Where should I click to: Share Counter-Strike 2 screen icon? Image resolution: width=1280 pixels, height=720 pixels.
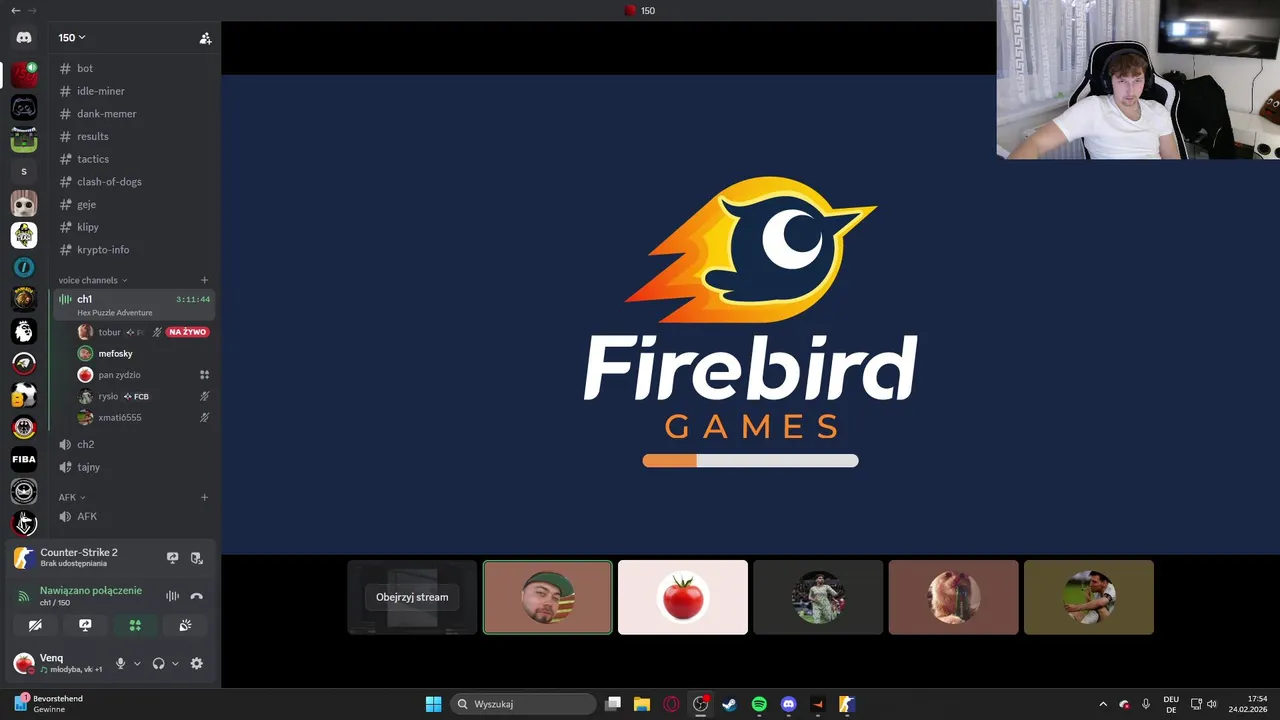pos(172,558)
